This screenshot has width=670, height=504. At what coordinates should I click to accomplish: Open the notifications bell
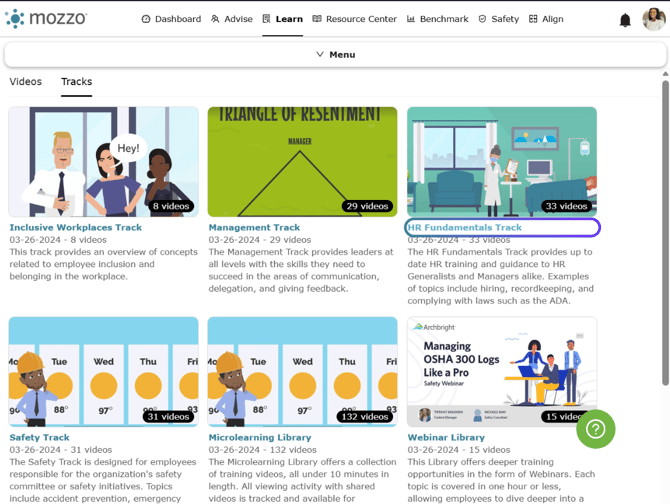tap(625, 20)
